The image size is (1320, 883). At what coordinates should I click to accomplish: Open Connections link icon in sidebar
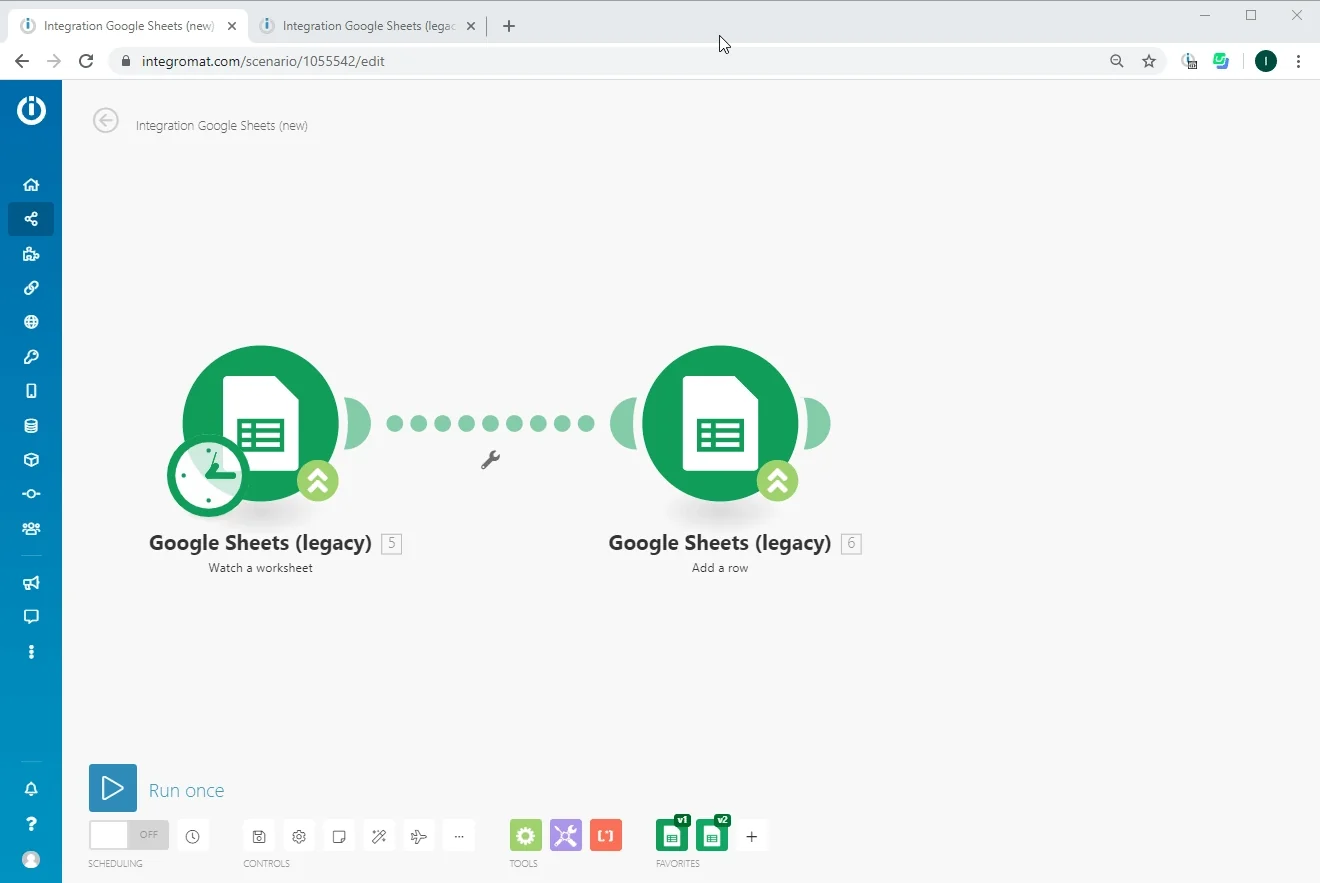[31, 288]
